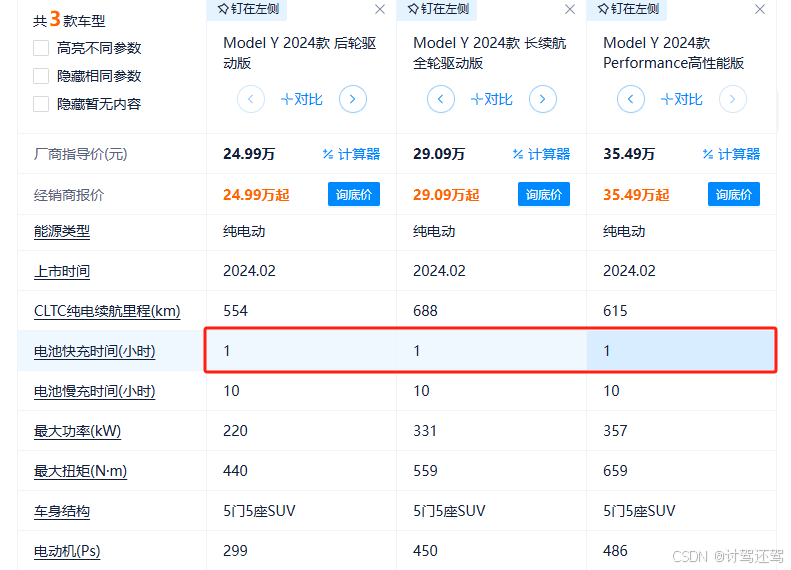791x570 pixels.
Task: Select the 24.99万起 dealer price
Action: pyautogui.click(x=256, y=195)
